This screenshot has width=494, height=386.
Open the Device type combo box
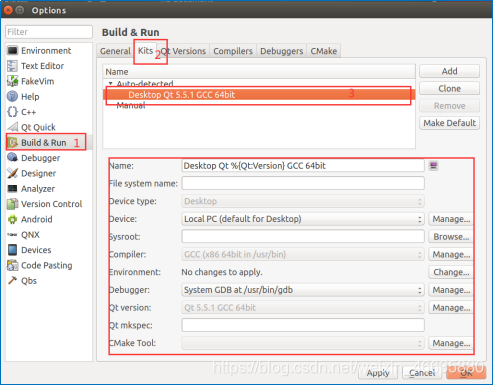[x=303, y=201]
